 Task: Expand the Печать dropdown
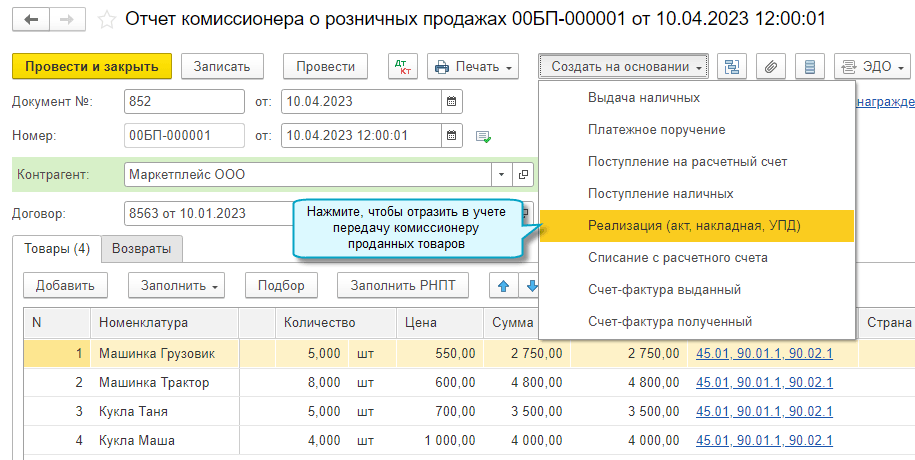(473, 67)
